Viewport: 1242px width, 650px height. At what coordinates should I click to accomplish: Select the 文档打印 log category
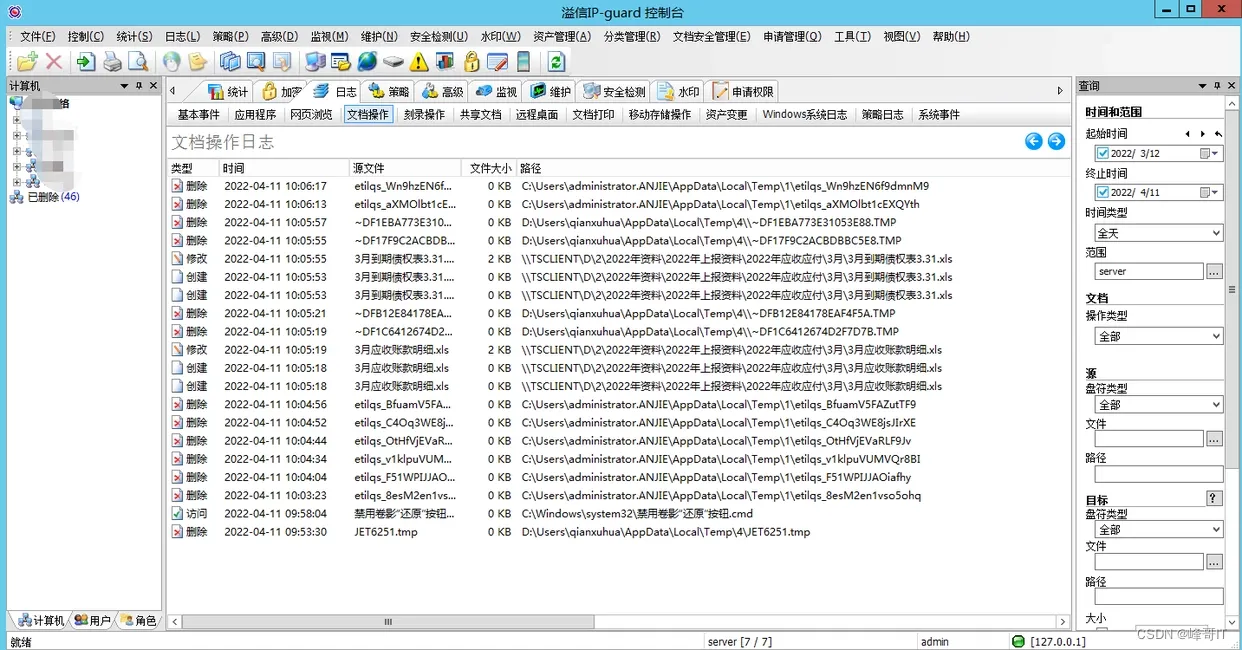(x=593, y=115)
